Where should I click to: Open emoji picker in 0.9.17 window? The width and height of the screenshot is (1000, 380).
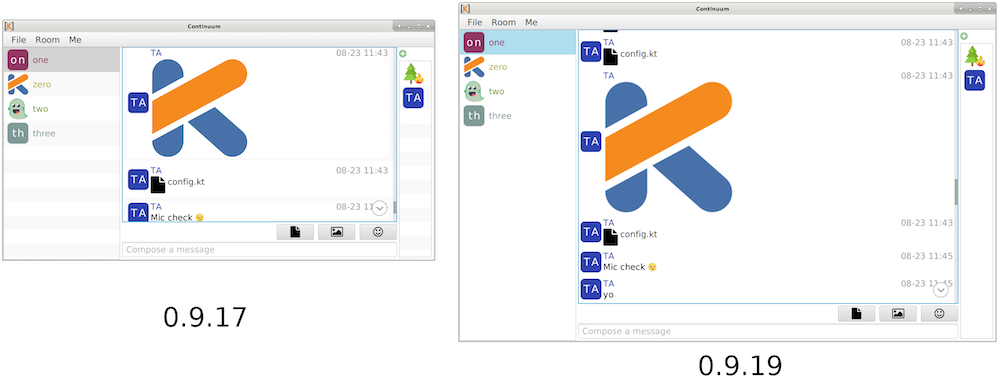point(378,232)
